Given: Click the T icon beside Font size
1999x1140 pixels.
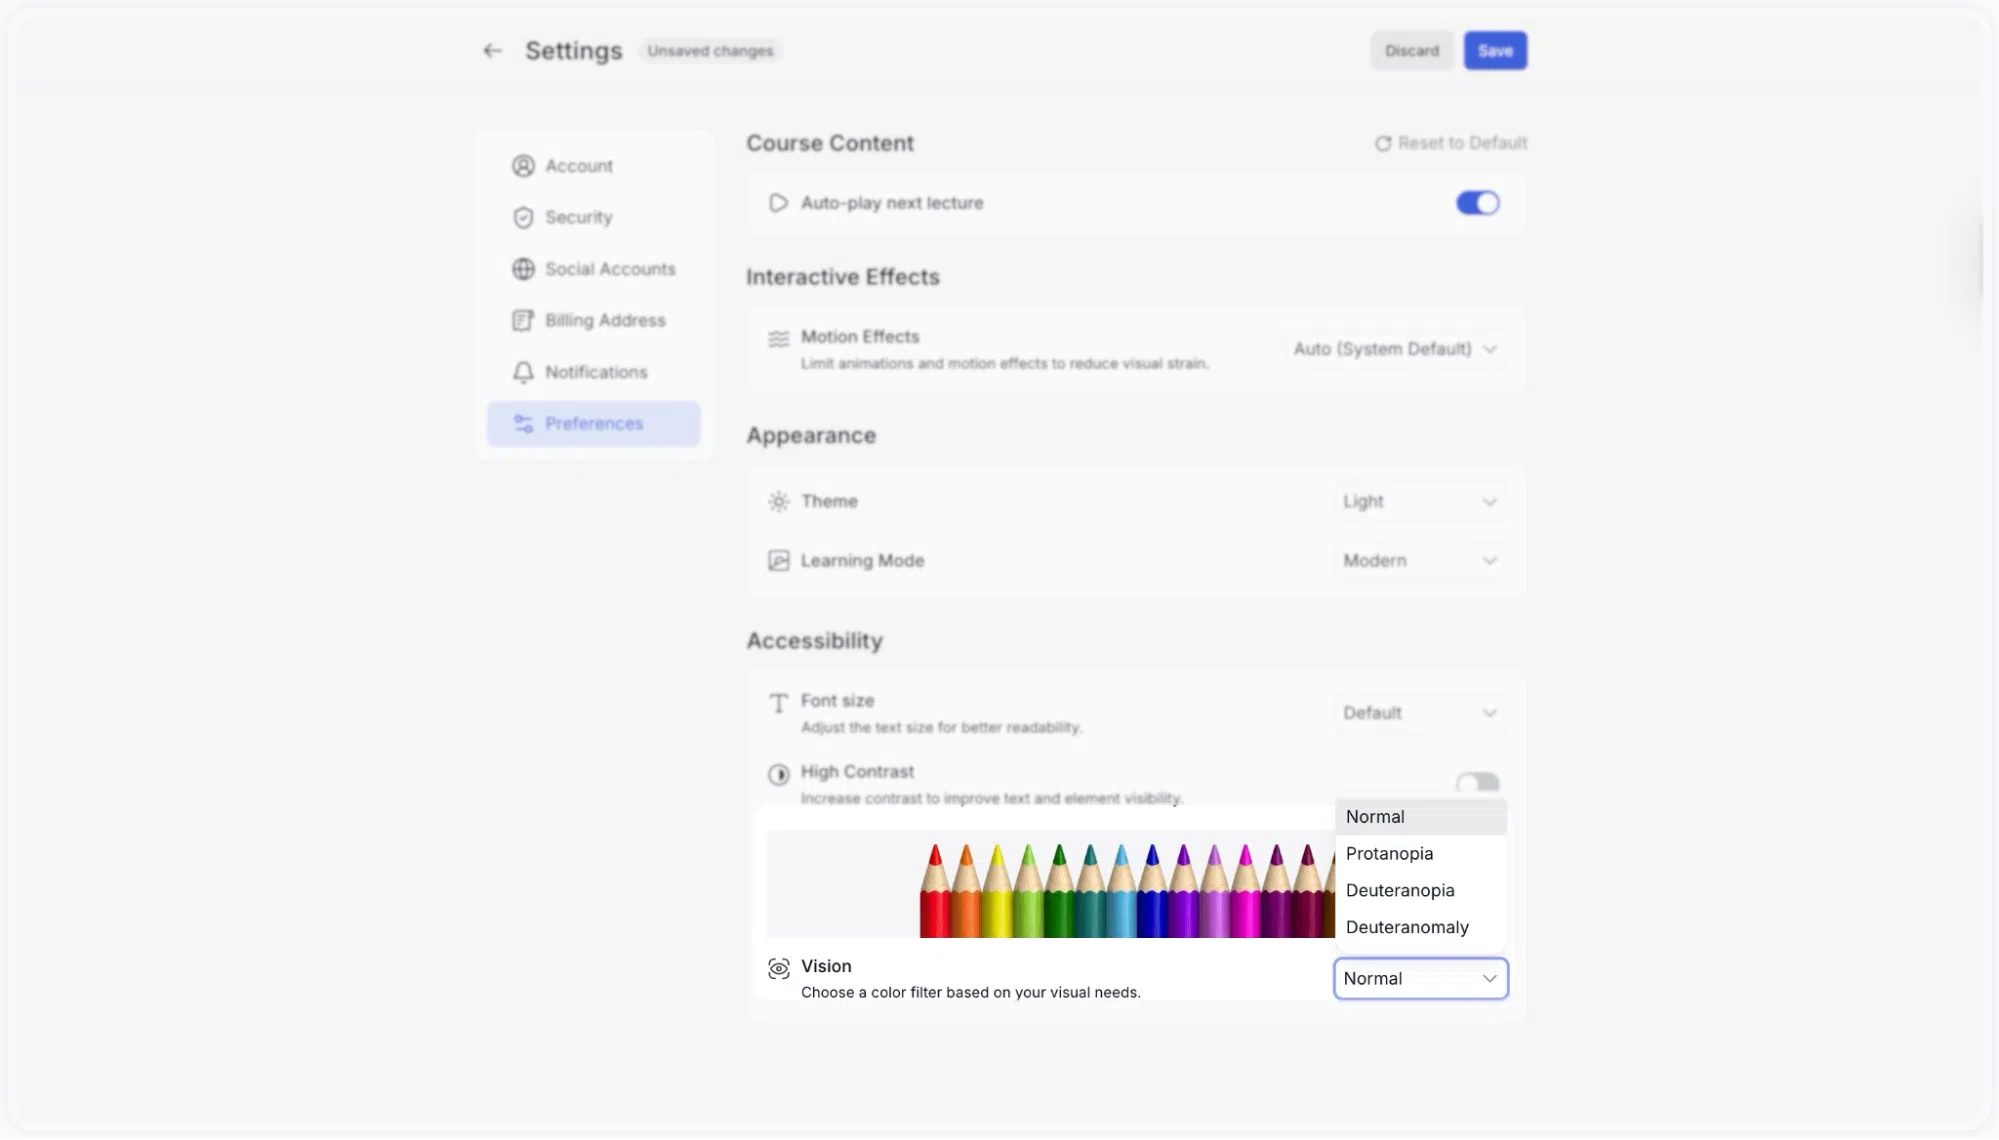Looking at the screenshot, I should pos(778,703).
